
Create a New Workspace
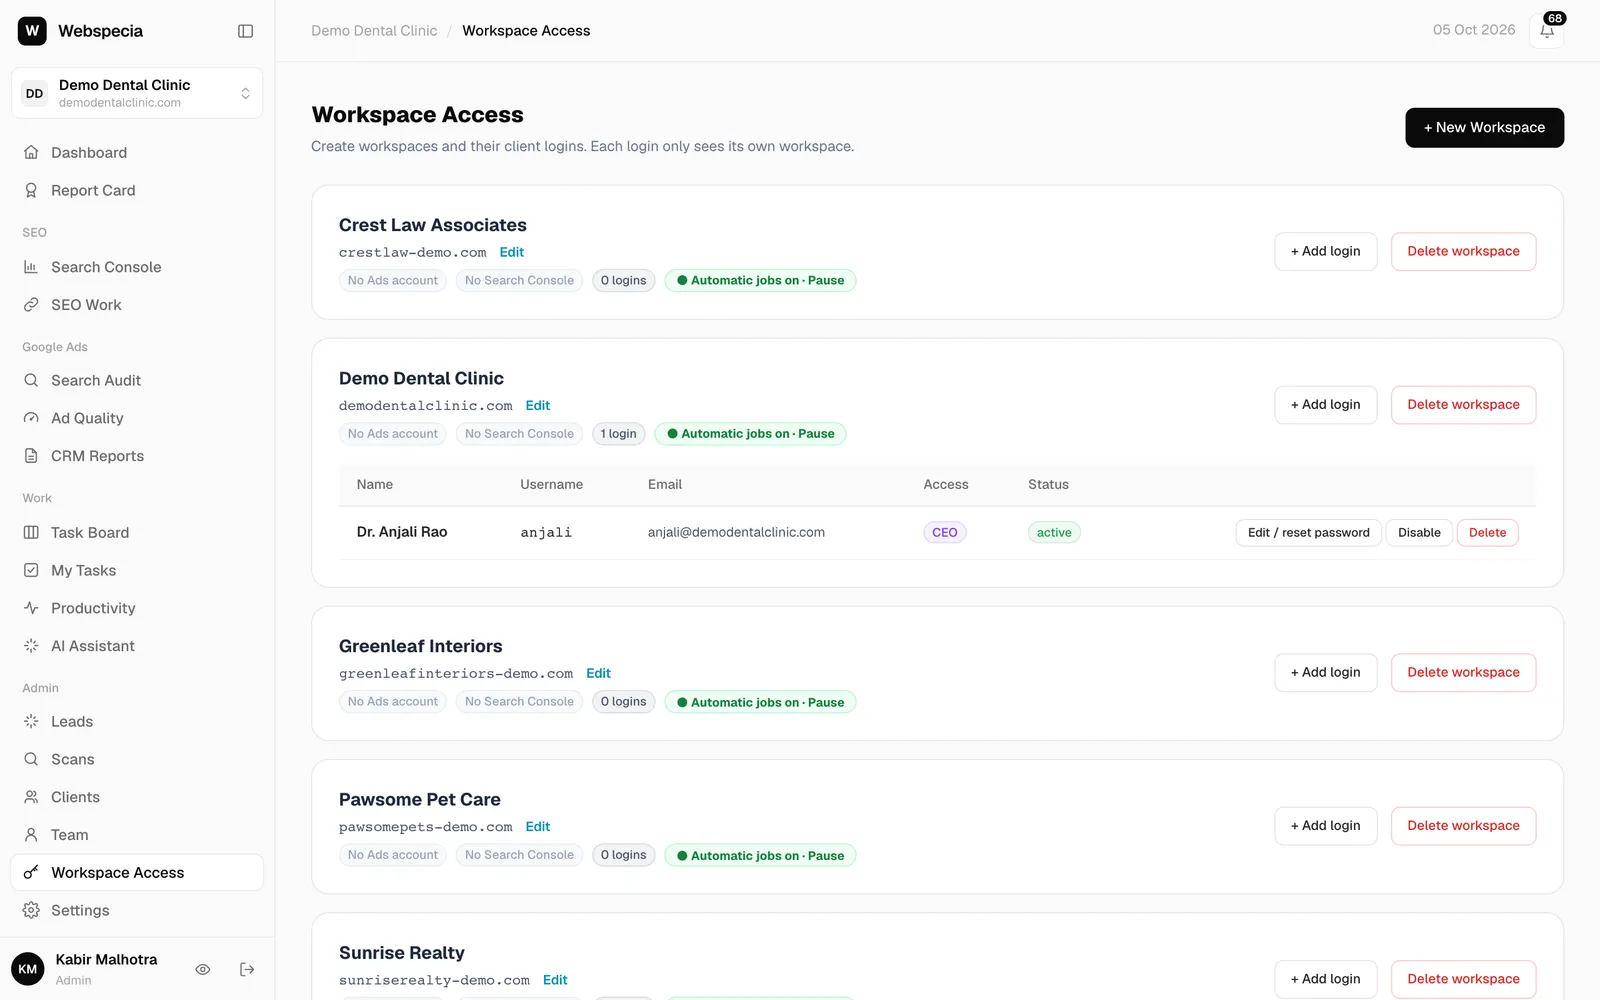[1484, 128]
